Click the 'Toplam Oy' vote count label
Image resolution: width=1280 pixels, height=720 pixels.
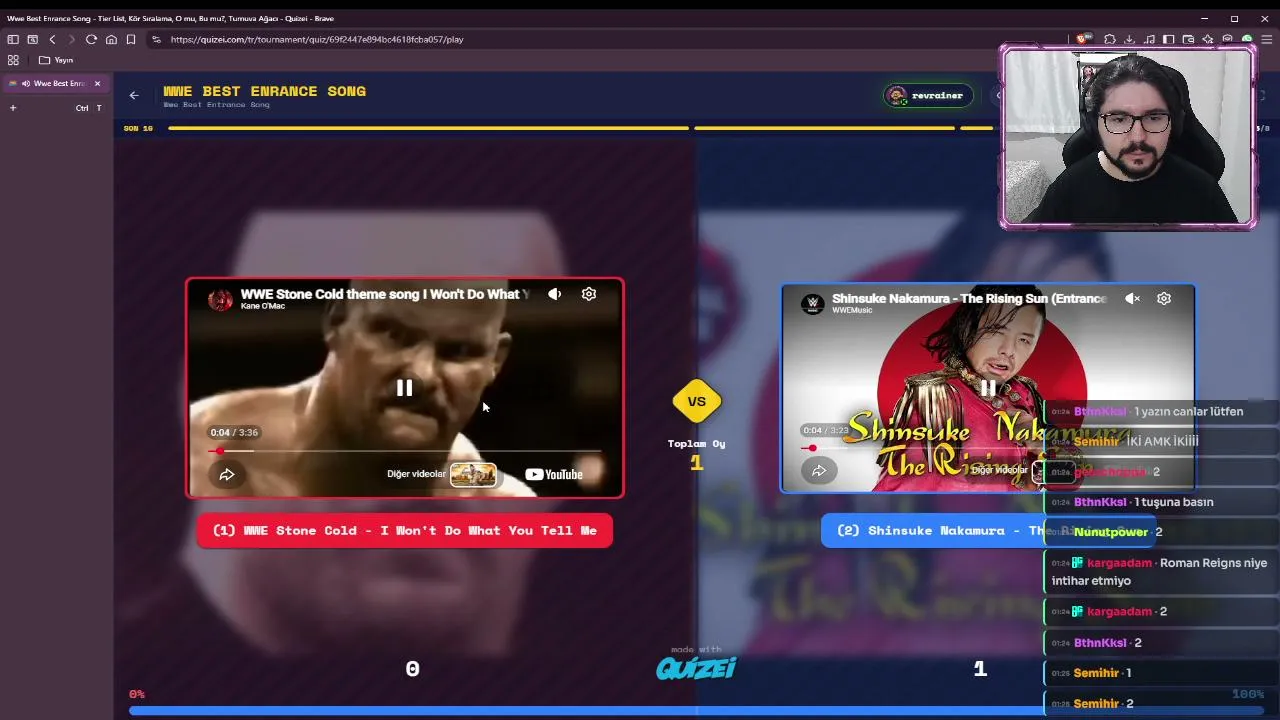click(x=697, y=443)
